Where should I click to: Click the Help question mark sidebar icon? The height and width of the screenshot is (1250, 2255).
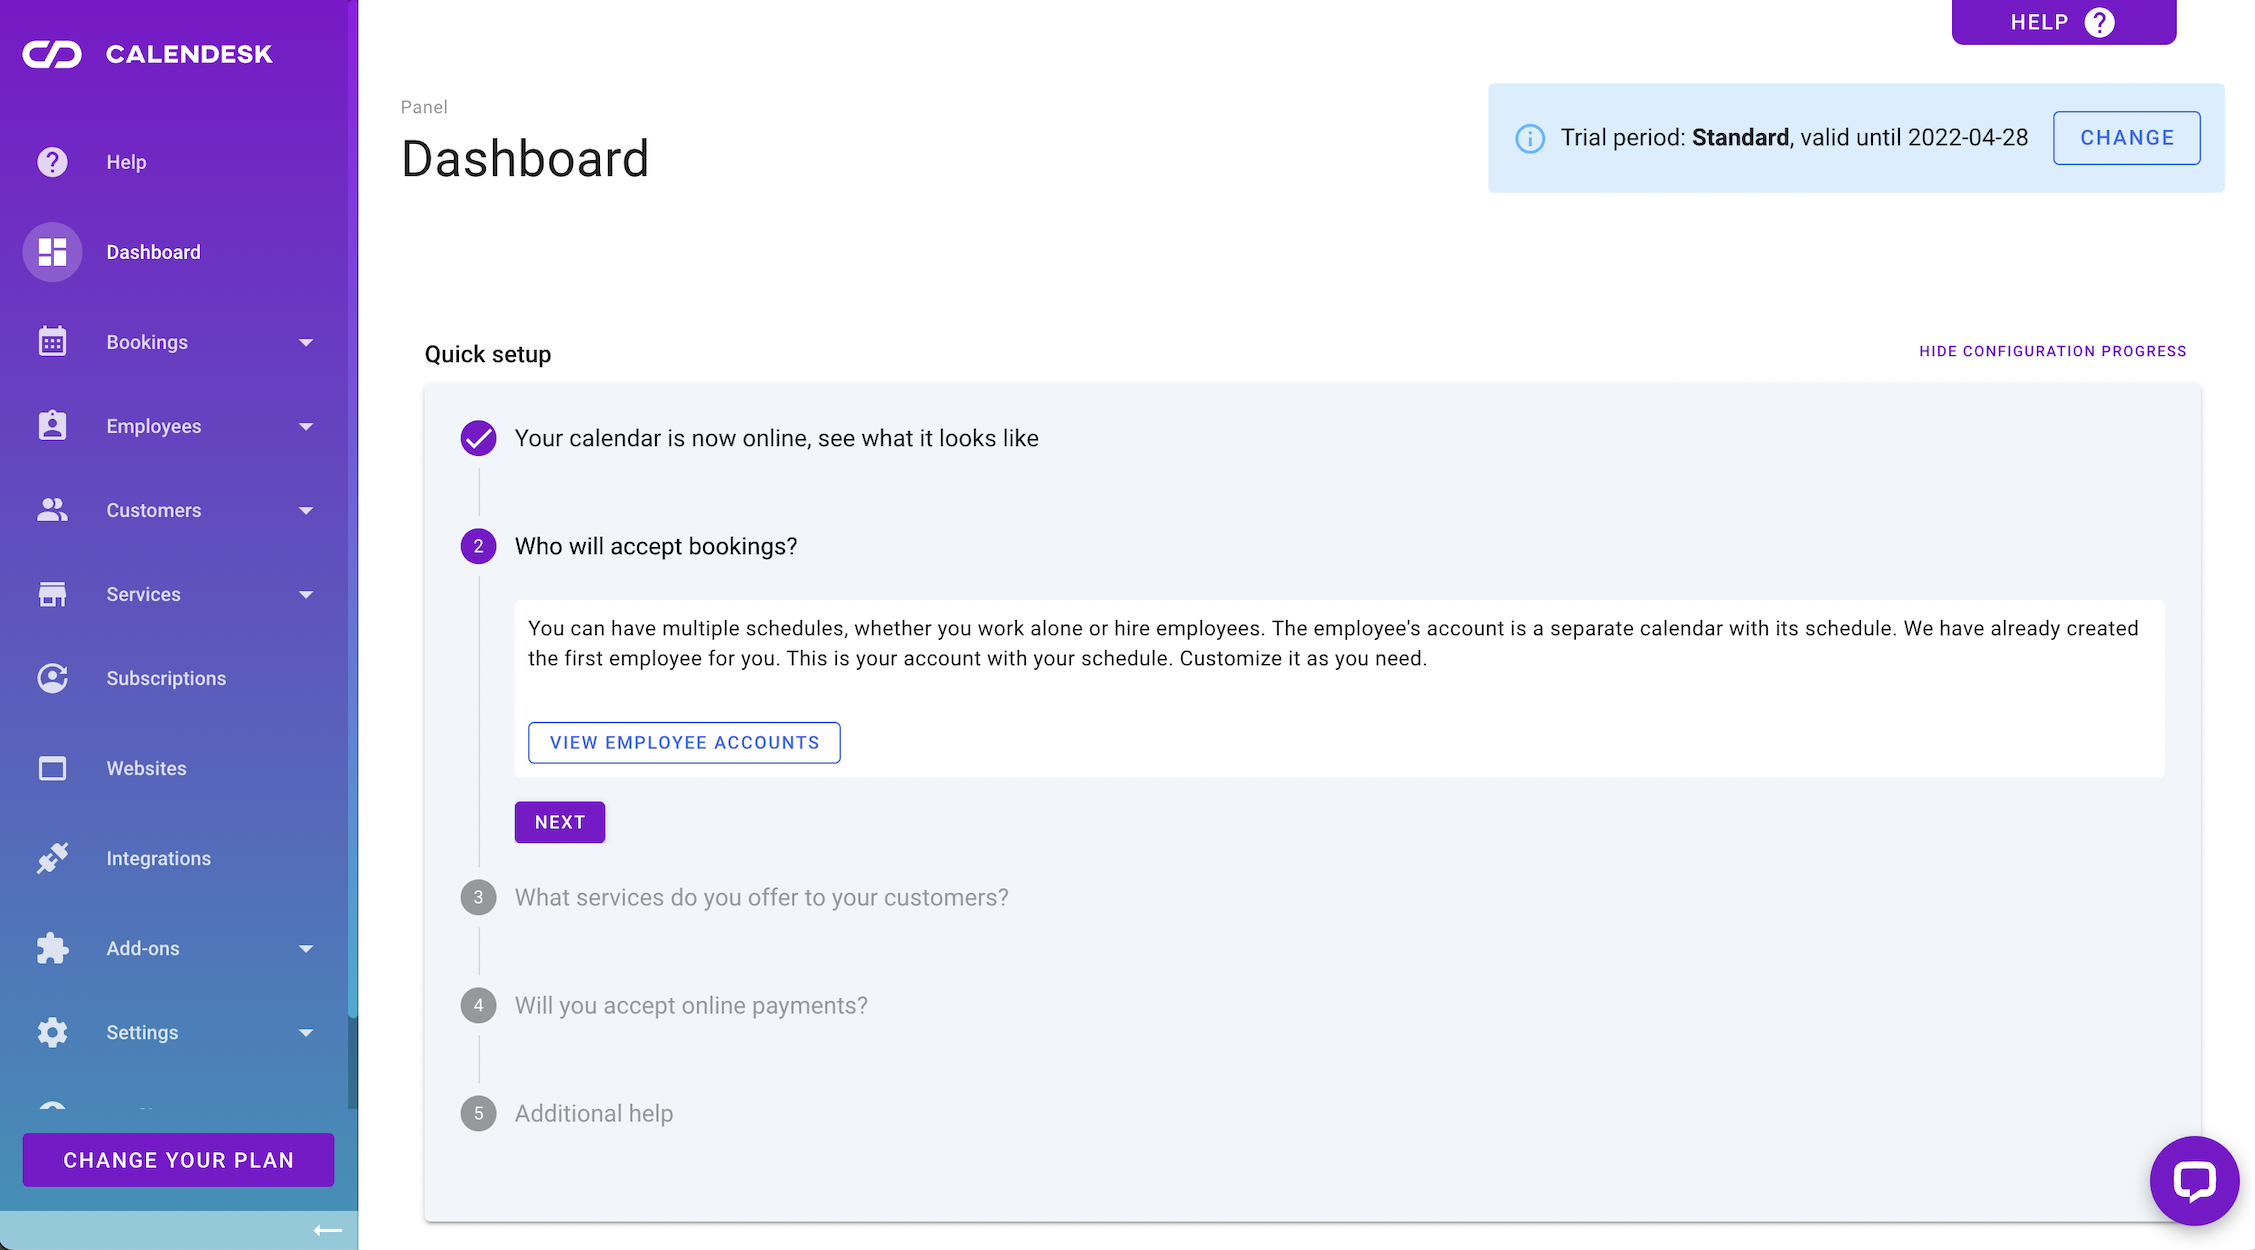click(x=52, y=162)
